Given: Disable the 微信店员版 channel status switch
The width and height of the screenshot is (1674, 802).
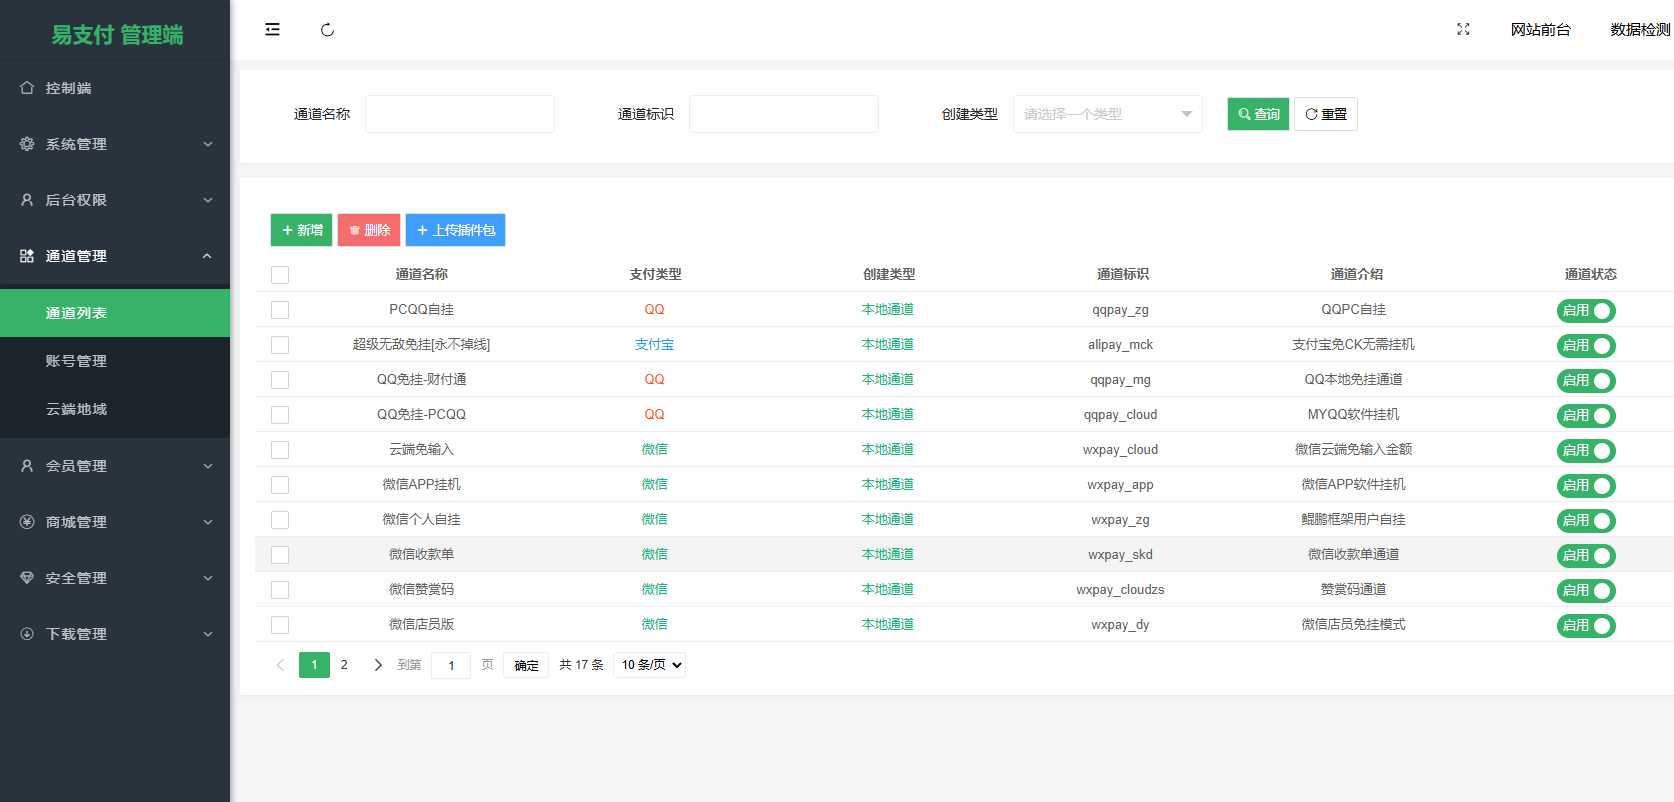Looking at the screenshot, I should (x=1585, y=626).
